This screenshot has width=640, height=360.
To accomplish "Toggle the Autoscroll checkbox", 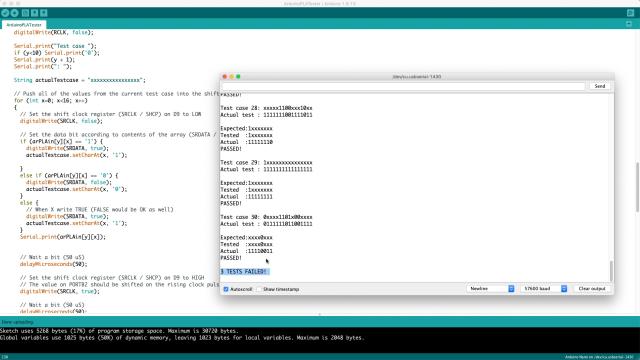I will (x=226, y=289).
